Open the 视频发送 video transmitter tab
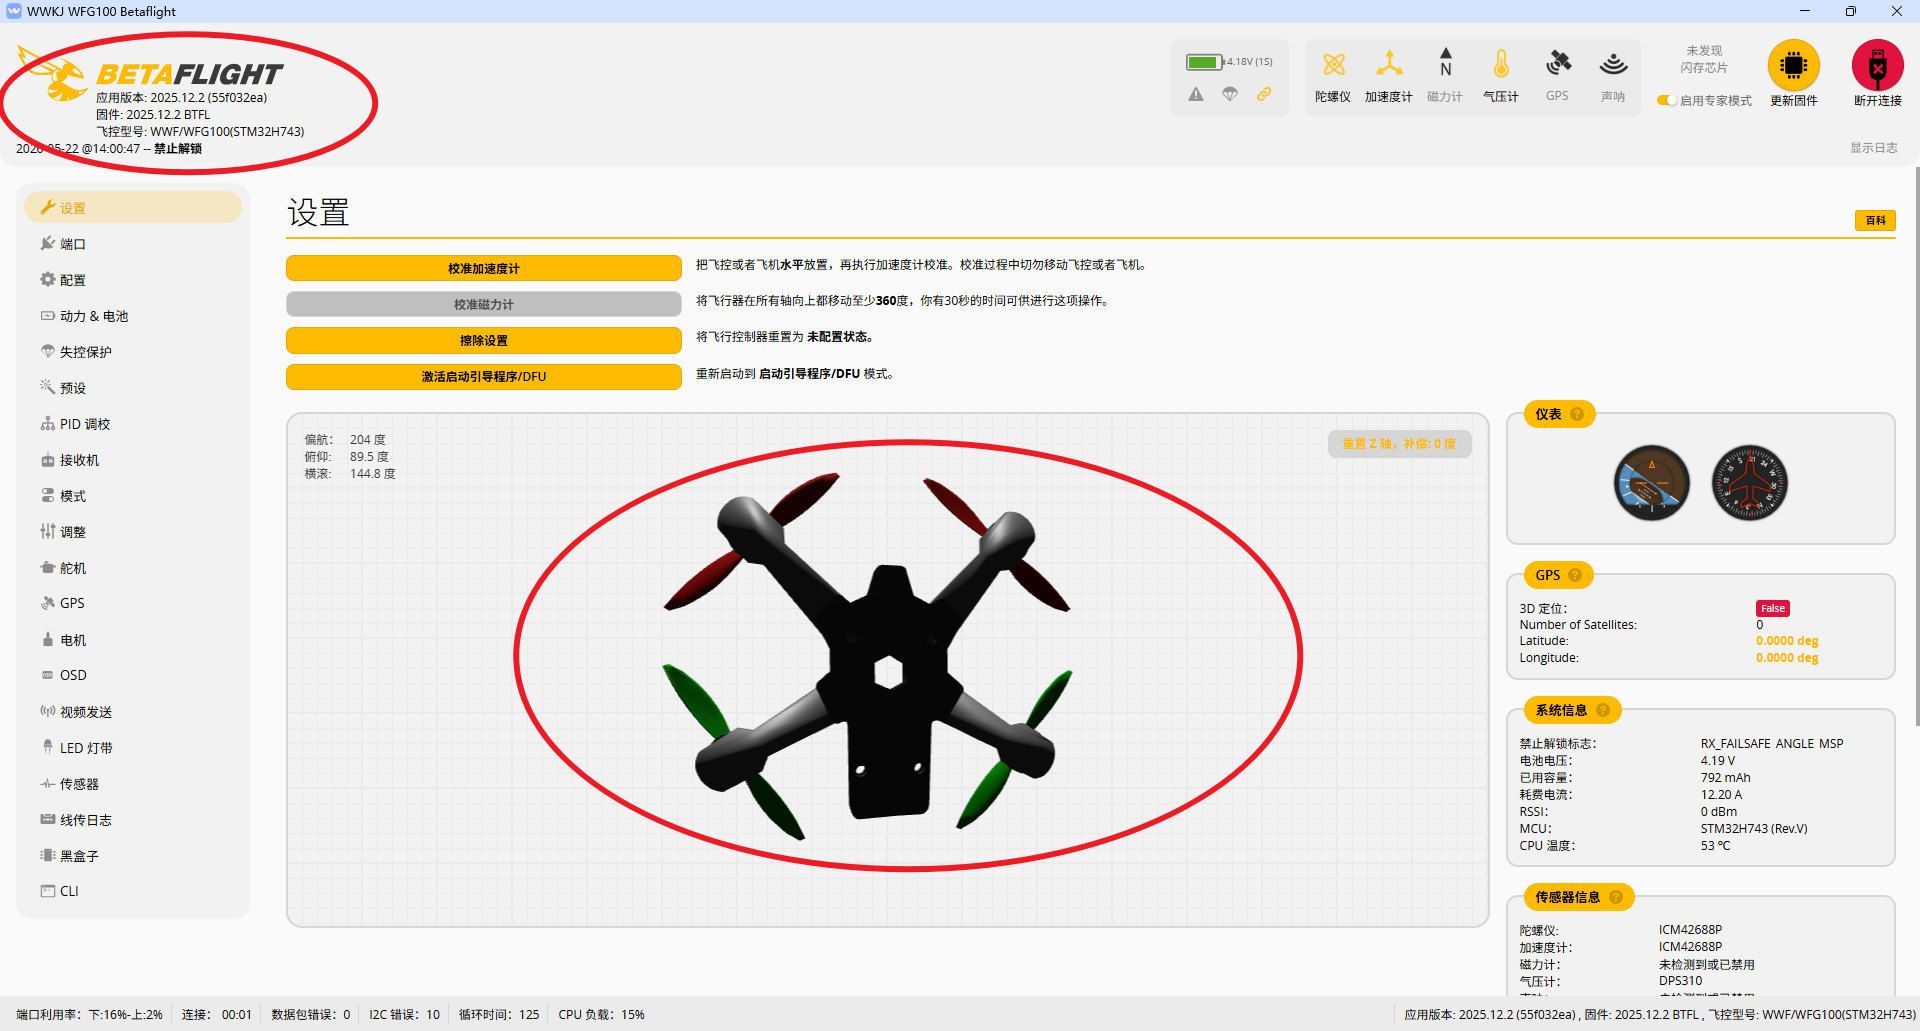Screen dimensions: 1920x1031 133,712
